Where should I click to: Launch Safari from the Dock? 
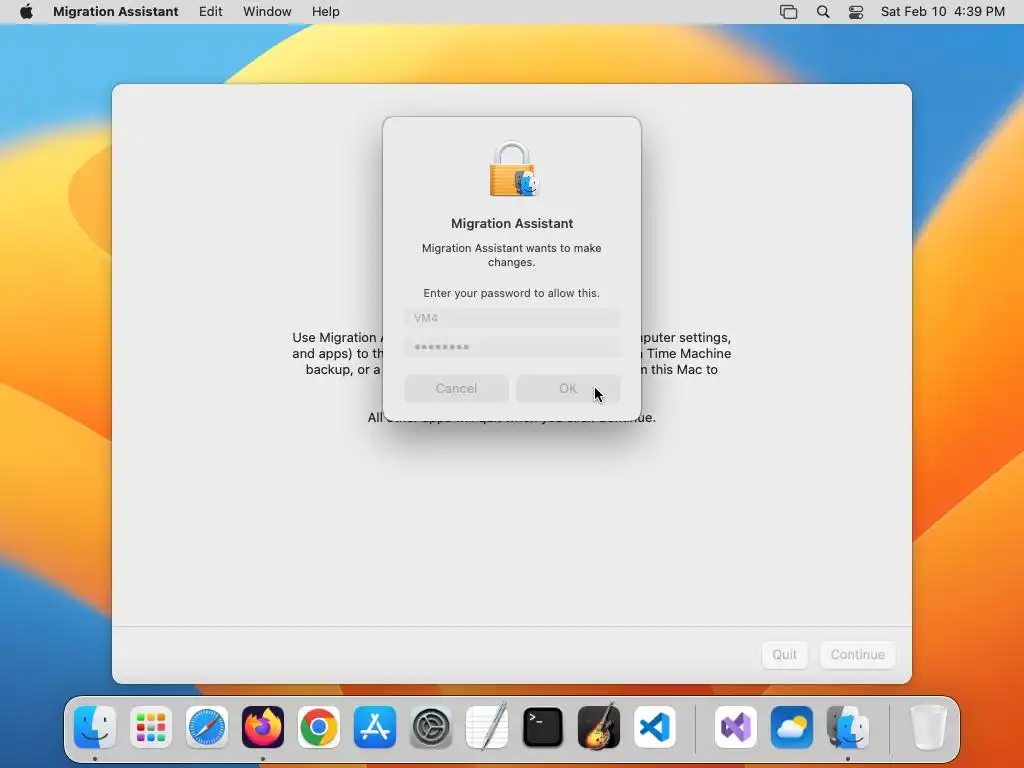[x=207, y=727]
